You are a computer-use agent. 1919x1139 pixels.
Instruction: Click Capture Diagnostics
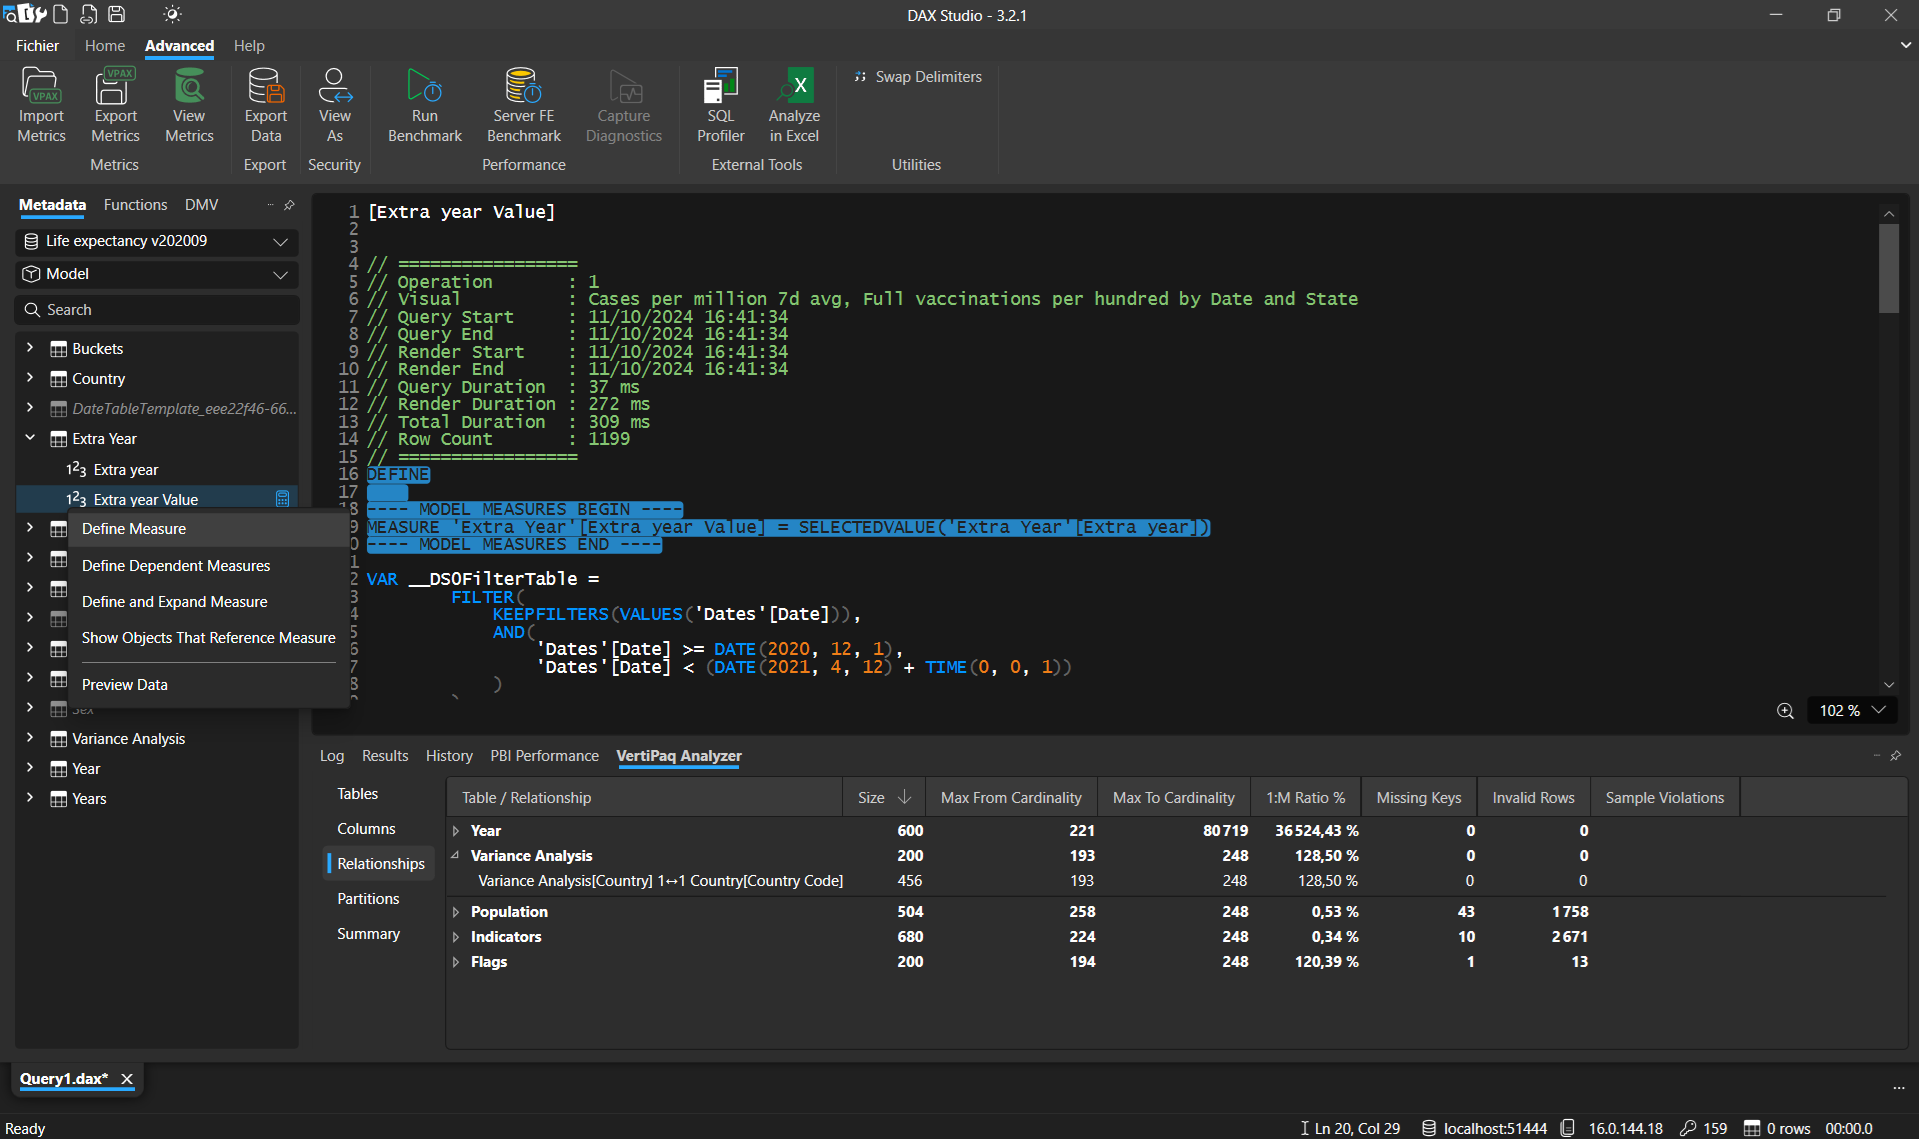pos(624,105)
